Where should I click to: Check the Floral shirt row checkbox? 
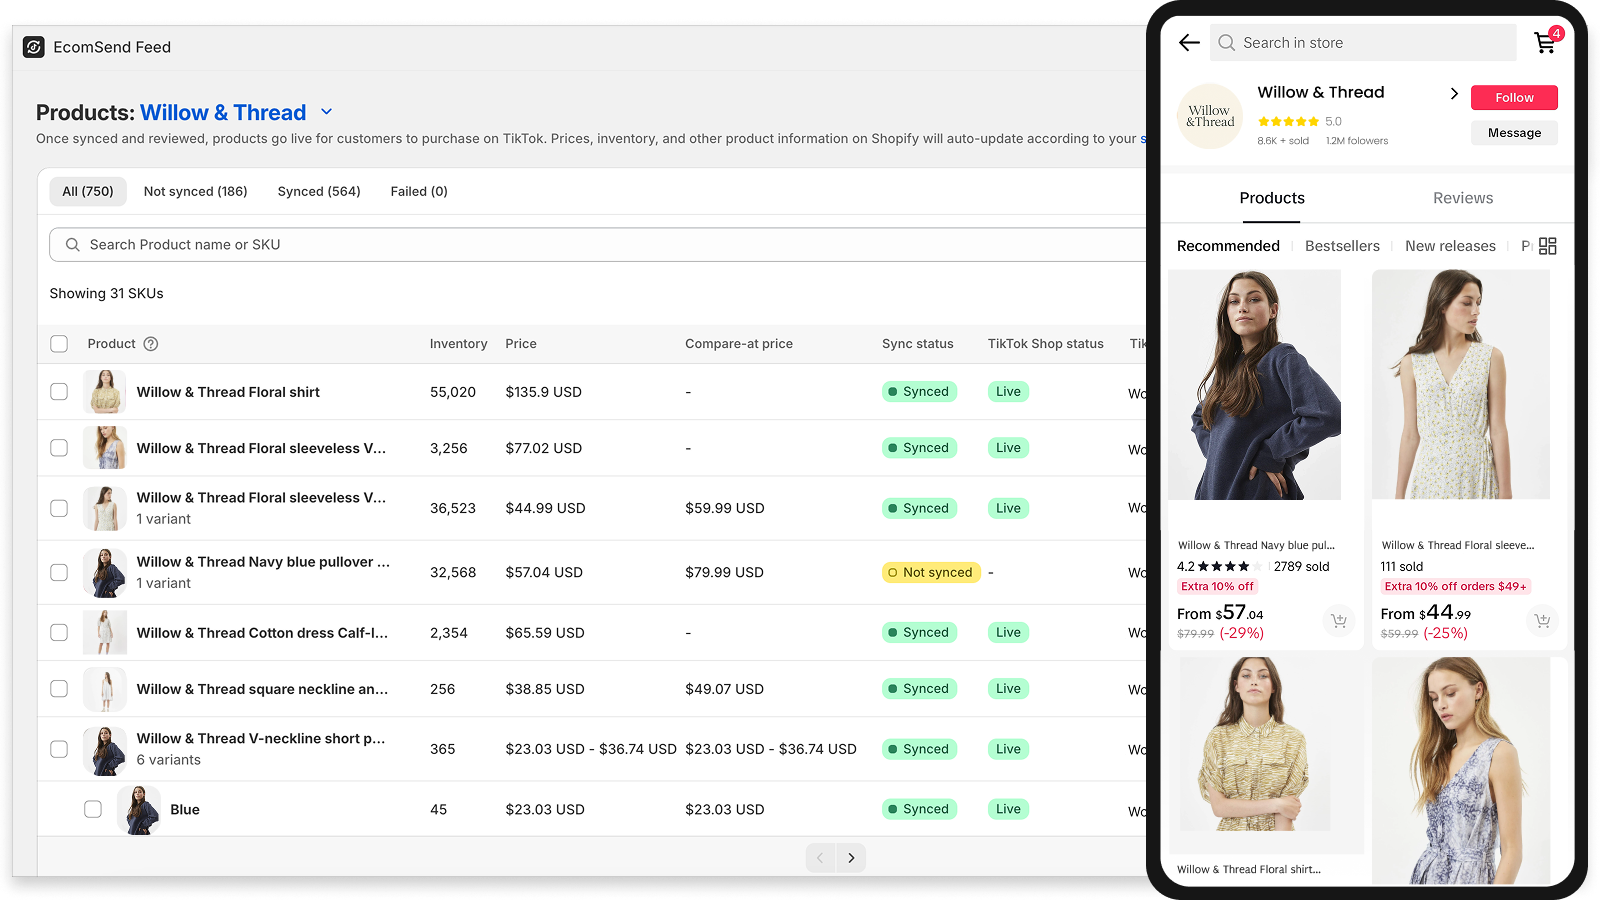(59, 392)
